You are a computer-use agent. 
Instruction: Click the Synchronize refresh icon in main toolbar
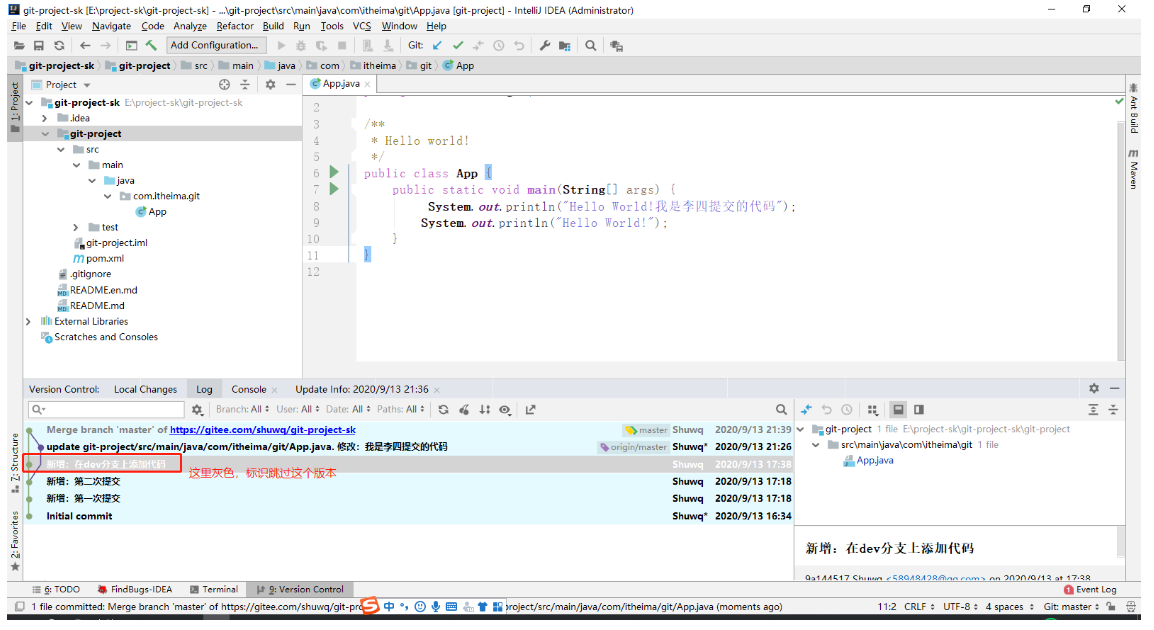coord(59,46)
